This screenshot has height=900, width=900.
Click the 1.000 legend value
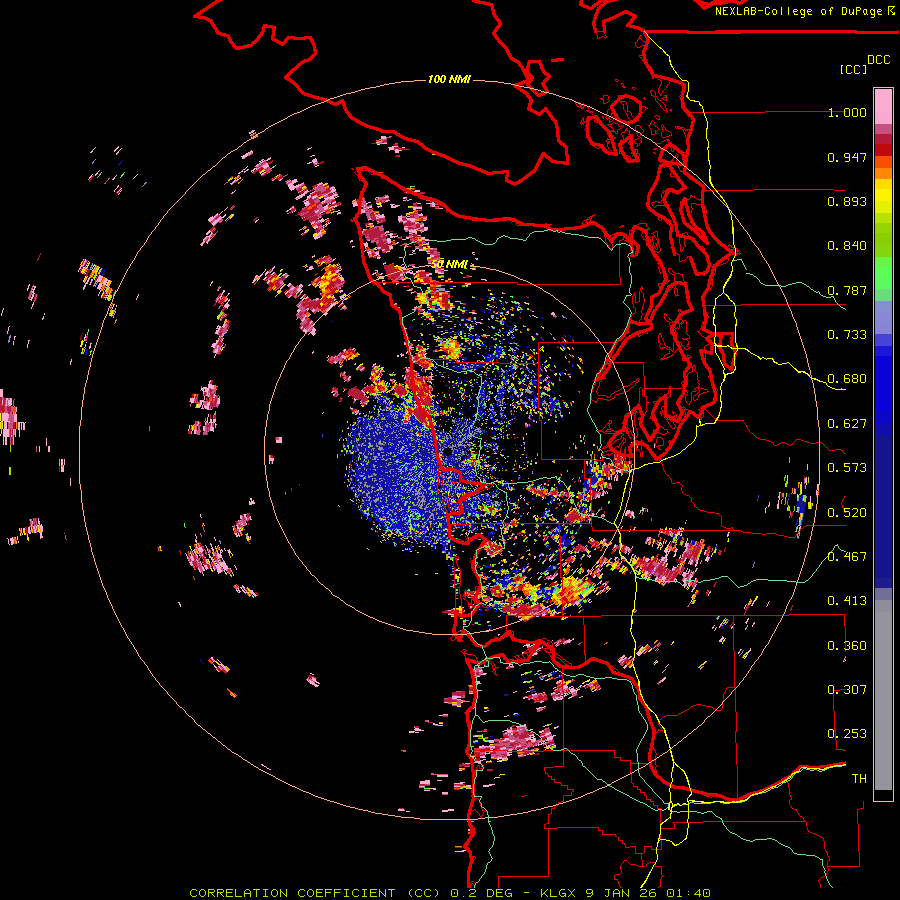coord(847,112)
